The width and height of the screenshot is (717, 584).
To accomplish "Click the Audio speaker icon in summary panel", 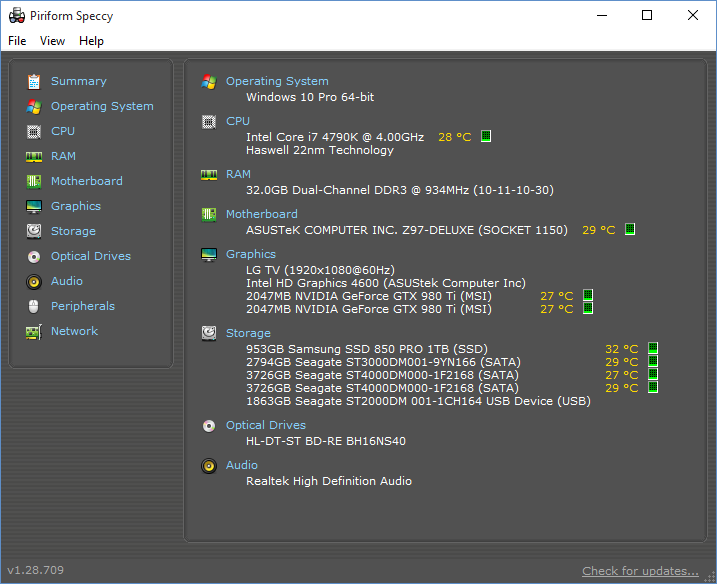I will (x=209, y=466).
